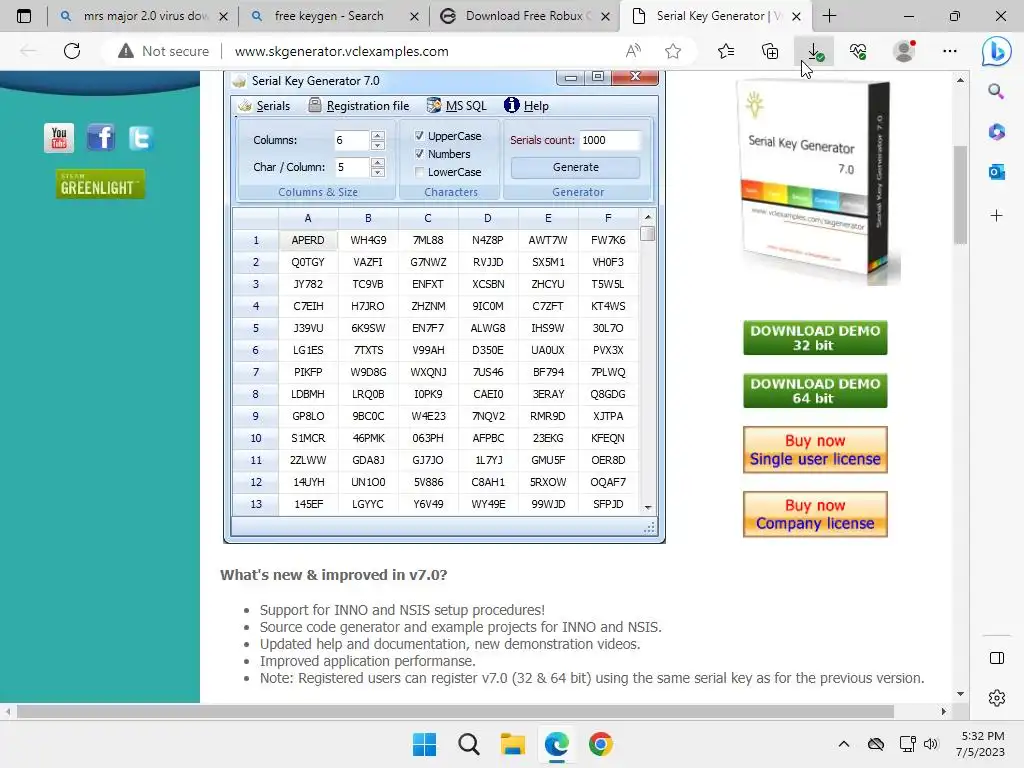Viewport: 1024px width, 768px height.
Task: Click the page horizontal scrollbar thumb
Action: coord(455,711)
